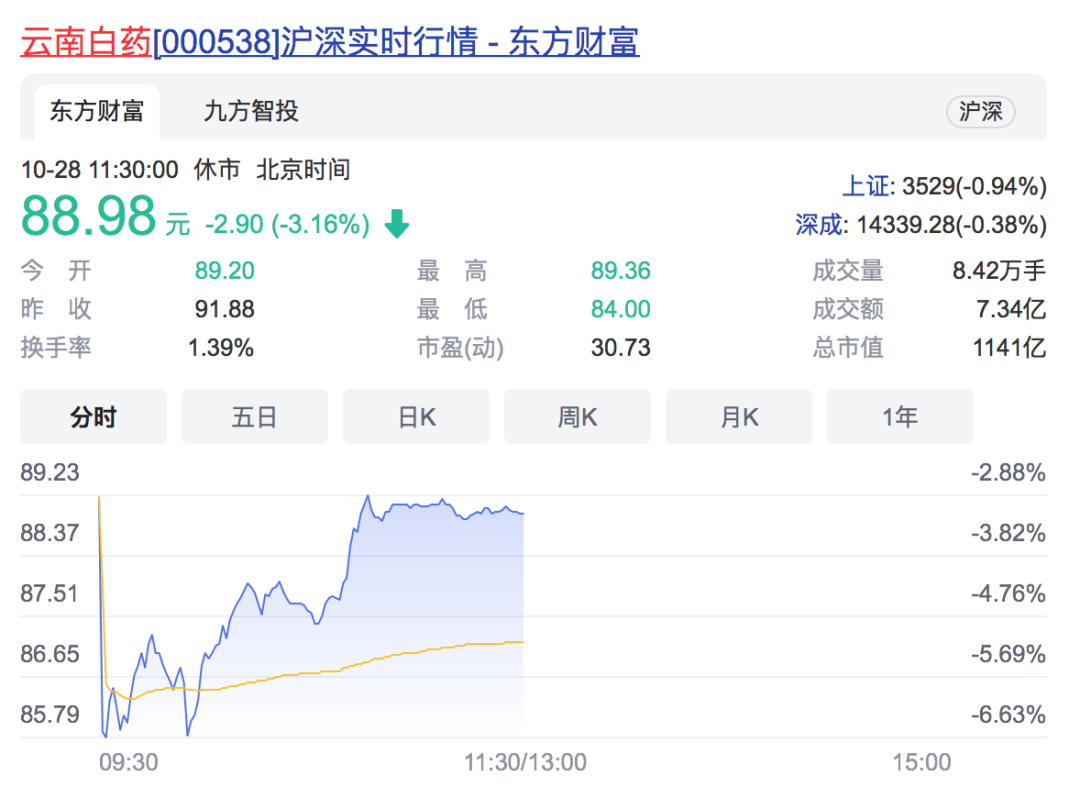Image resolution: width=1080 pixels, height=787 pixels.
Task: Click the 成交量 value 8.42万手
Action: pos(999,271)
